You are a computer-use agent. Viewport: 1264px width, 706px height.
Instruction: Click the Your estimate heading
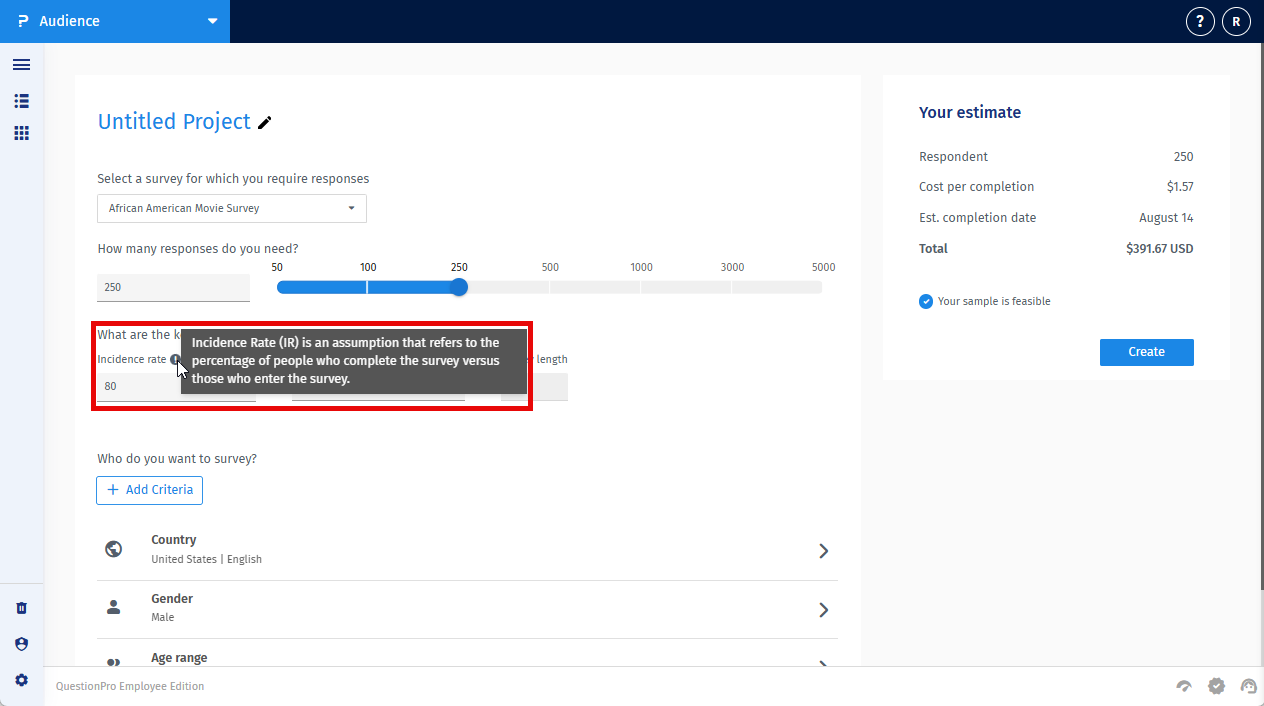tap(970, 112)
